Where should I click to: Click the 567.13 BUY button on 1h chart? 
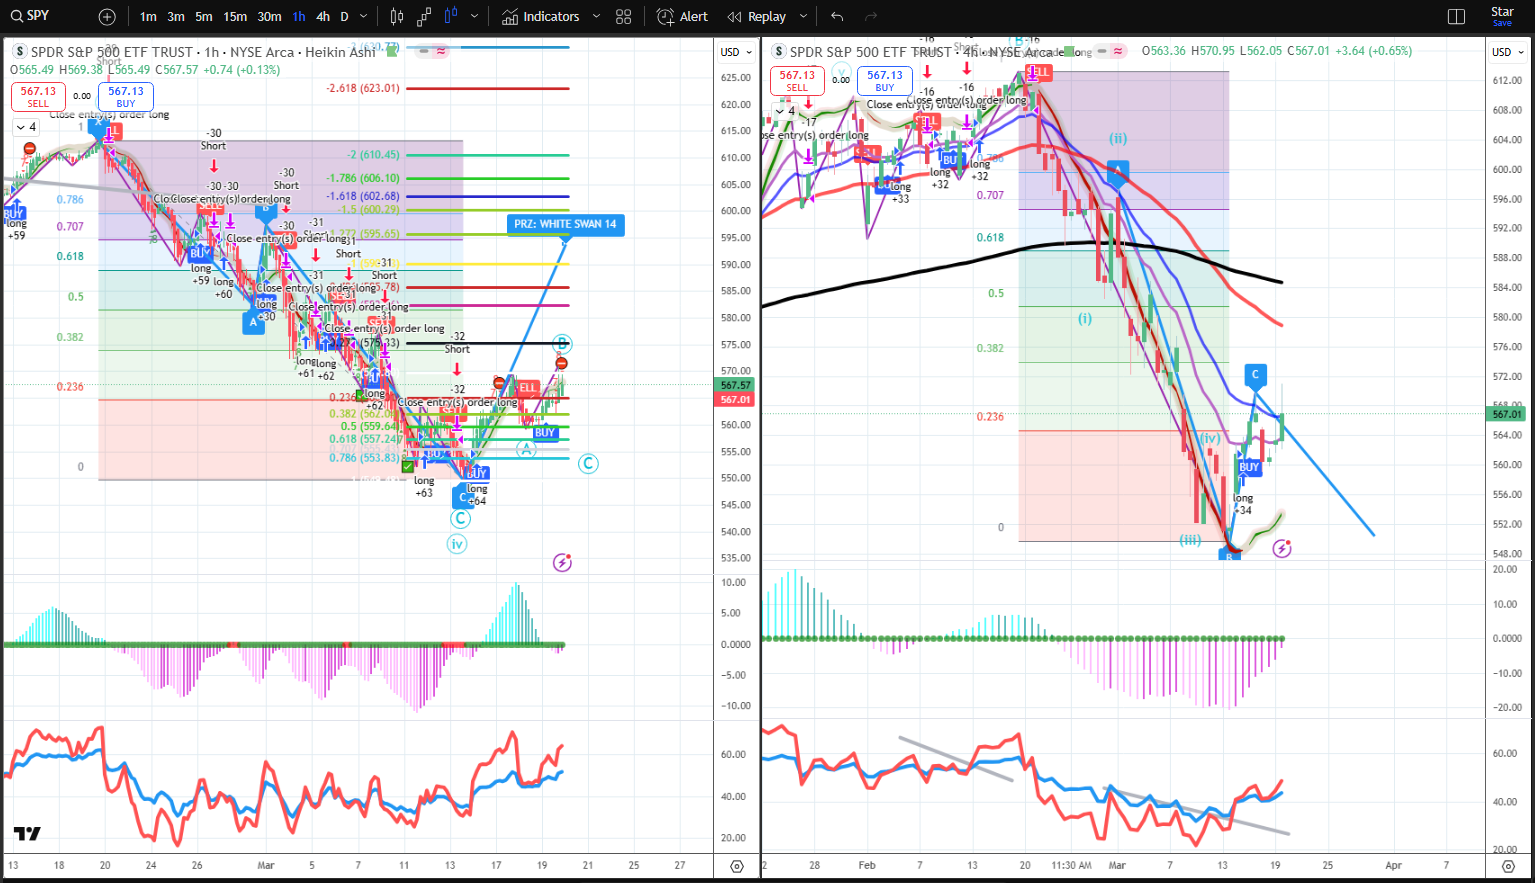(x=126, y=97)
